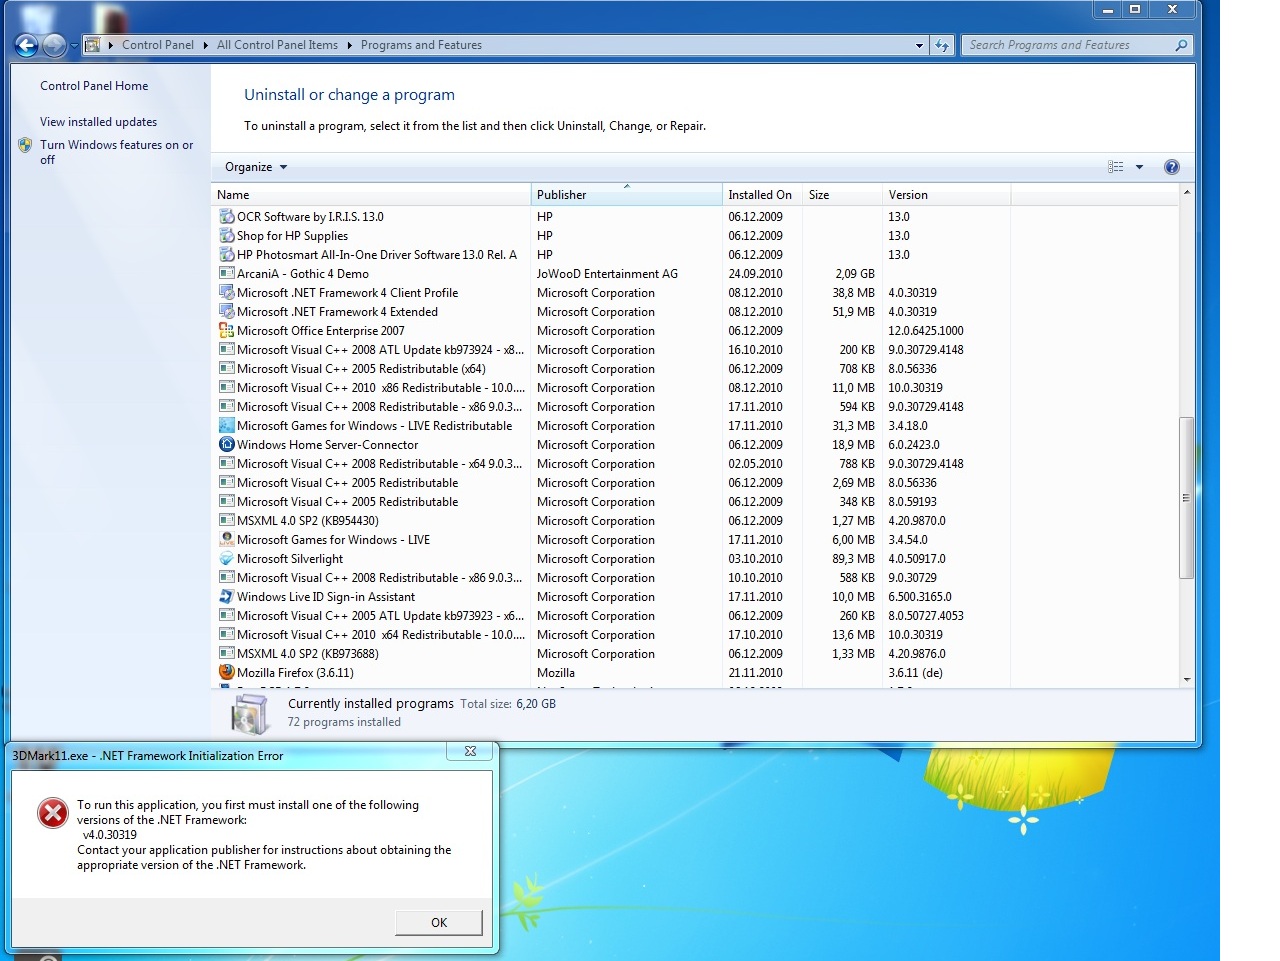Click the 6.500.3165.0 version cell
The image size is (1280, 961).
pyautogui.click(x=920, y=596)
